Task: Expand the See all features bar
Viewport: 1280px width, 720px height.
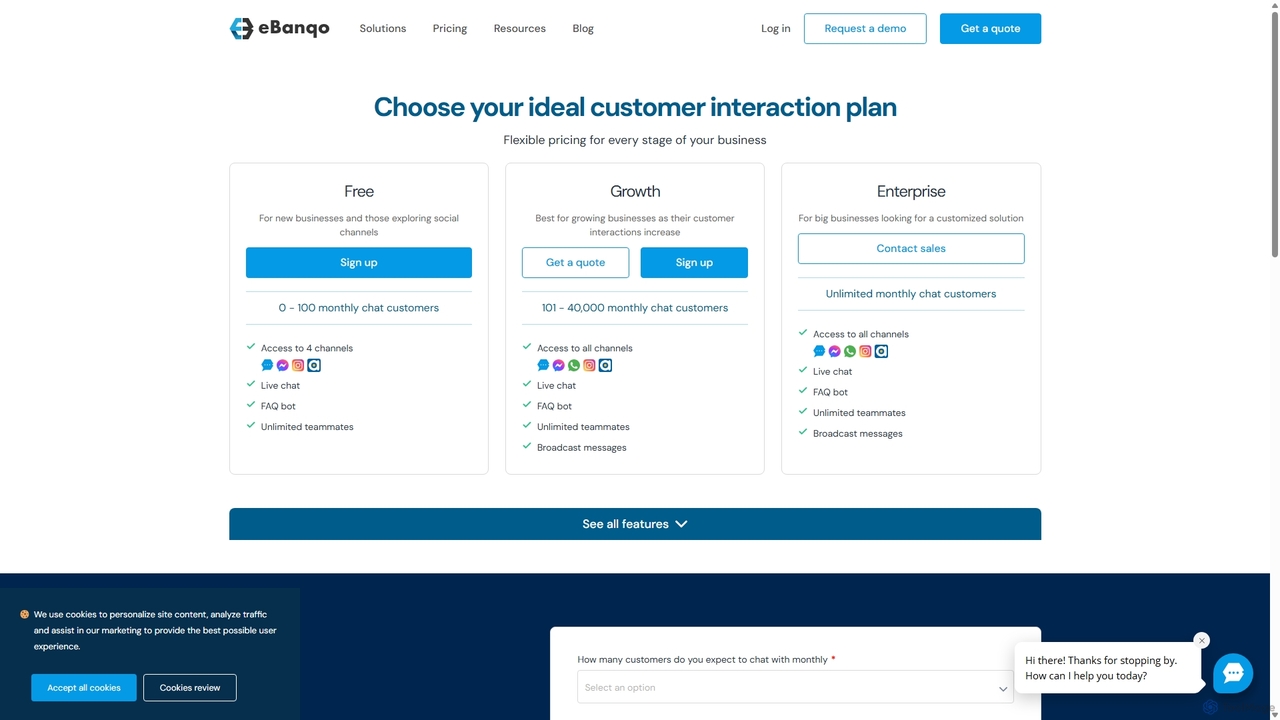Action: (635, 524)
